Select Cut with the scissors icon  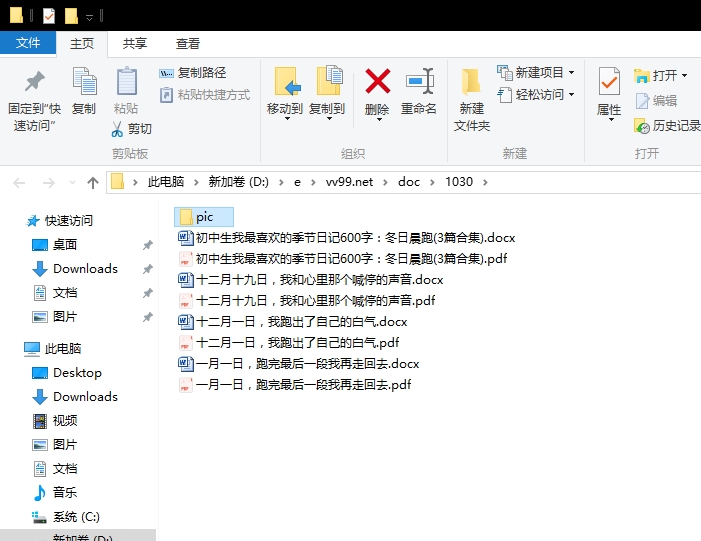click(131, 129)
